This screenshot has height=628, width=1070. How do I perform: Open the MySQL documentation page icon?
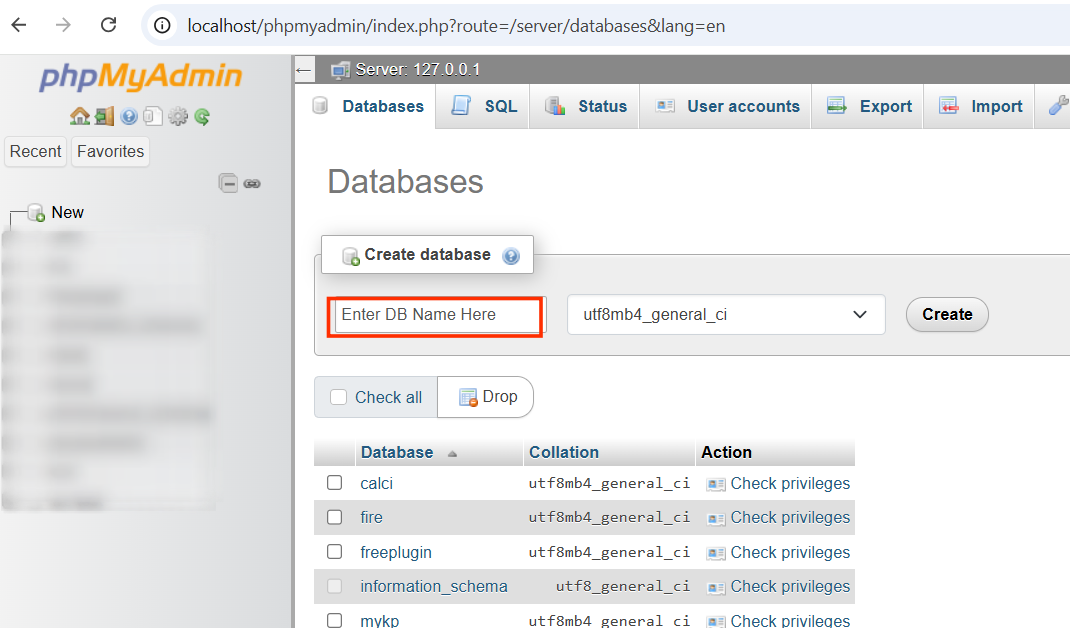pos(153,116)
